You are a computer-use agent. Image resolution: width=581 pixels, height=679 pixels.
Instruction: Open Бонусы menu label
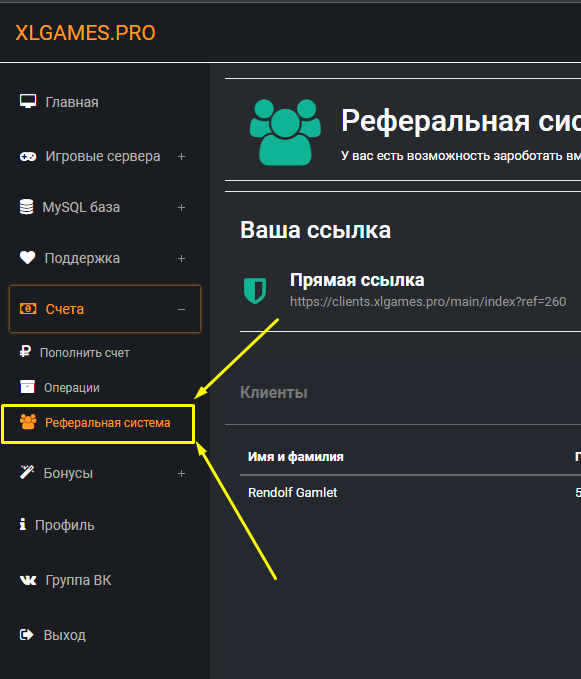point(68,473)
